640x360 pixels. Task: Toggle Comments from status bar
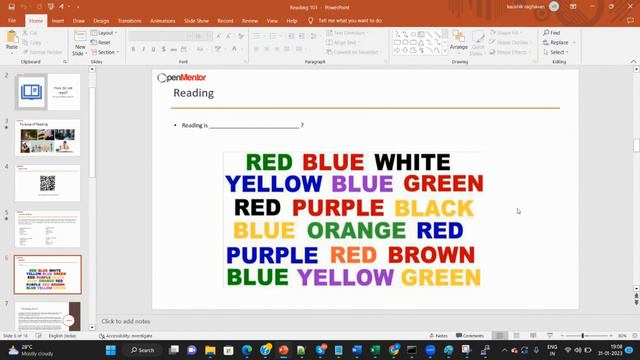click(x=470, y=336)
